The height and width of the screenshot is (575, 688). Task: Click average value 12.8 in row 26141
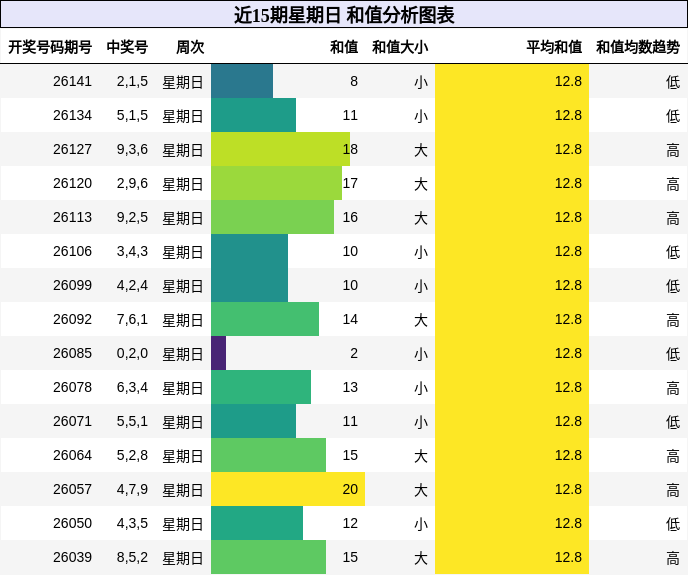[x=568, y=81]
